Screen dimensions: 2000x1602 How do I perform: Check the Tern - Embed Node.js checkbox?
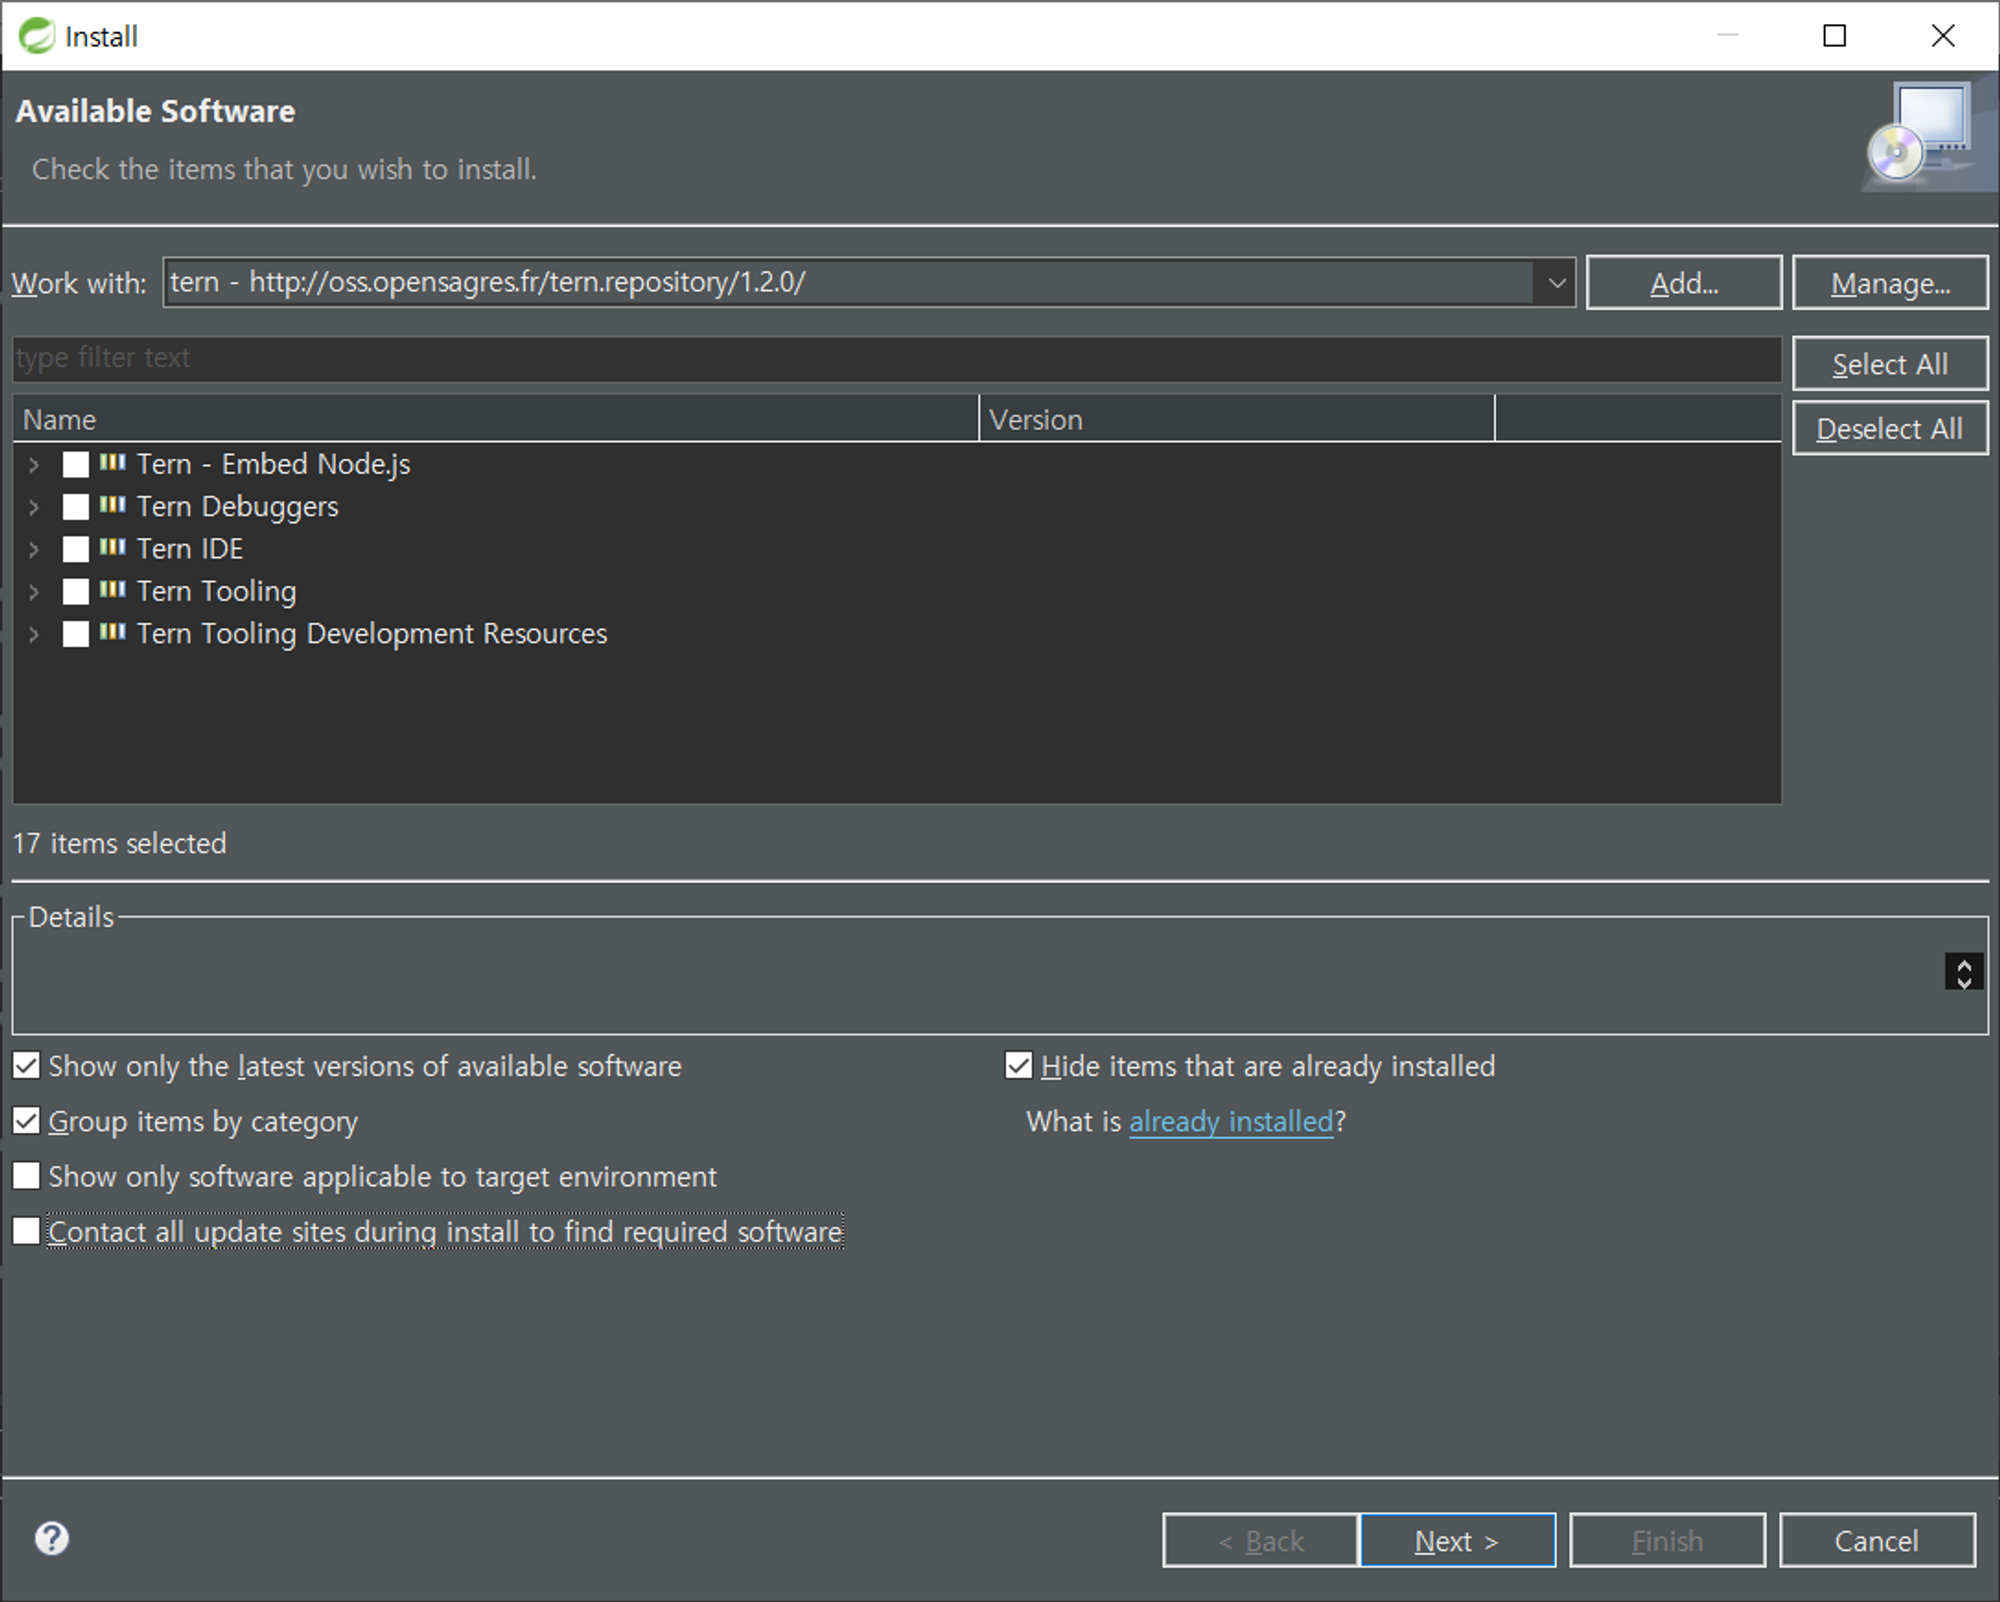[76, 464]
